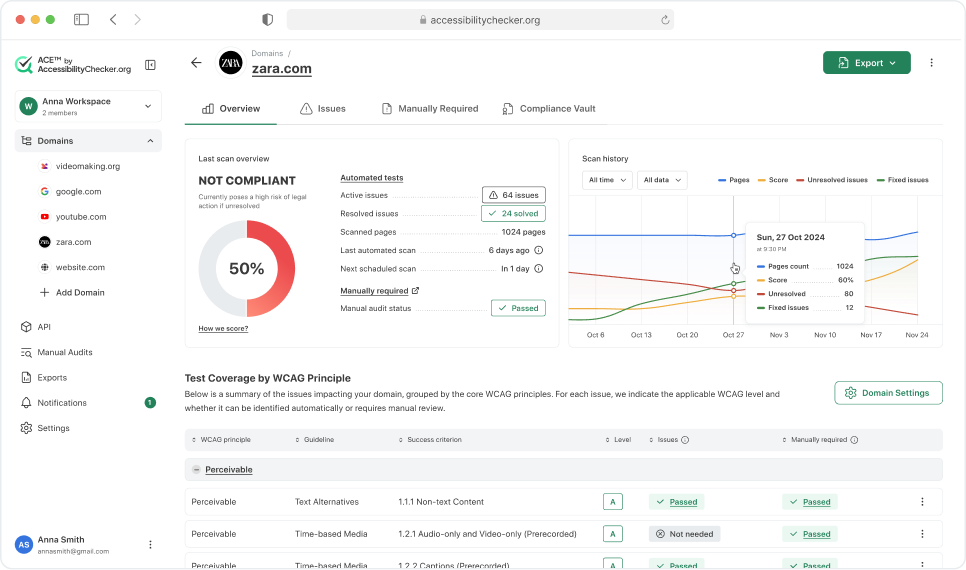
Task: Toggle Score series in chart legend
Action: click(x=773, y=180)
